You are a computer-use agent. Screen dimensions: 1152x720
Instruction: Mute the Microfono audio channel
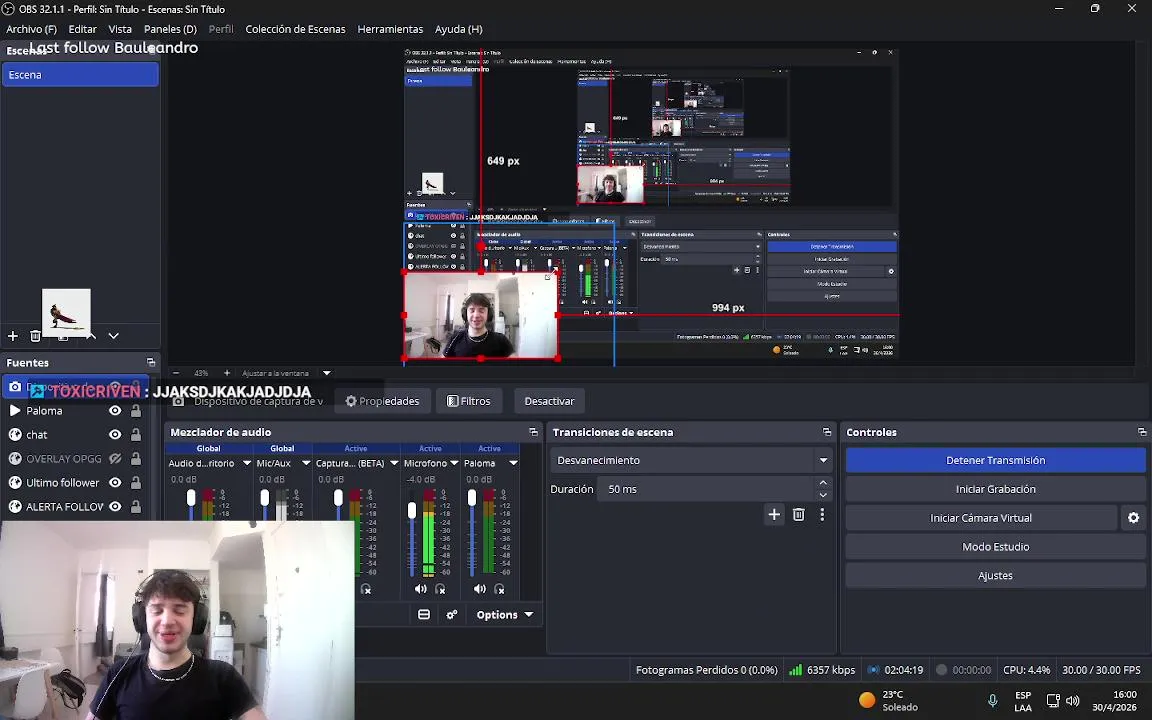(x=420, y=588)
